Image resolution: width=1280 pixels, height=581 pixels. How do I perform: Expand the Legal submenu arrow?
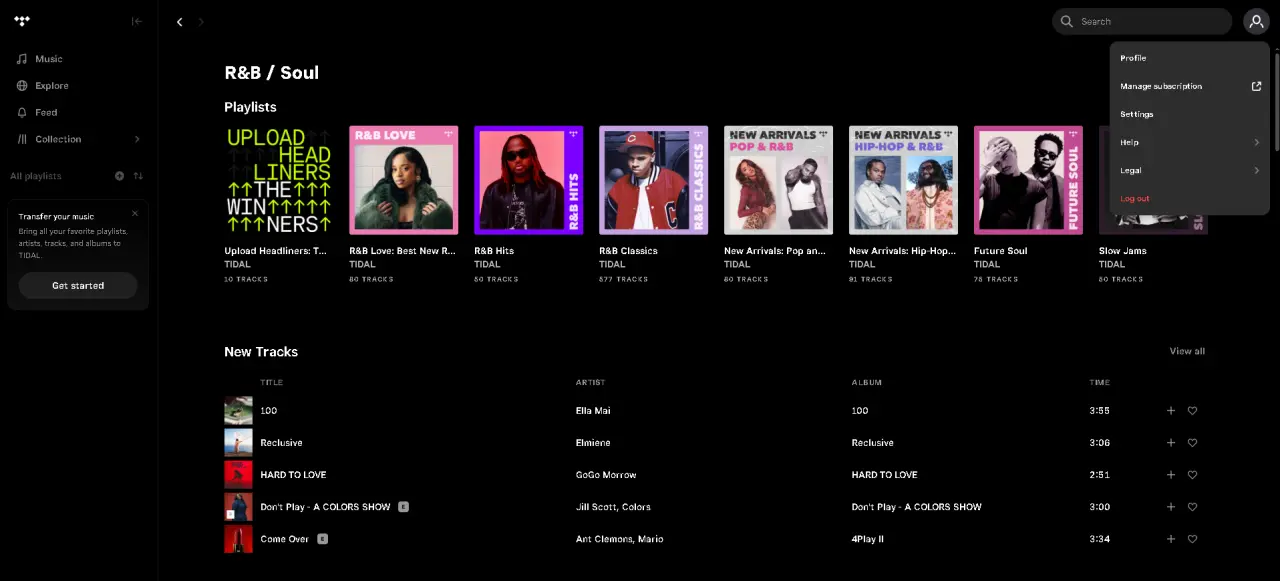click(x=1257, y=170)
